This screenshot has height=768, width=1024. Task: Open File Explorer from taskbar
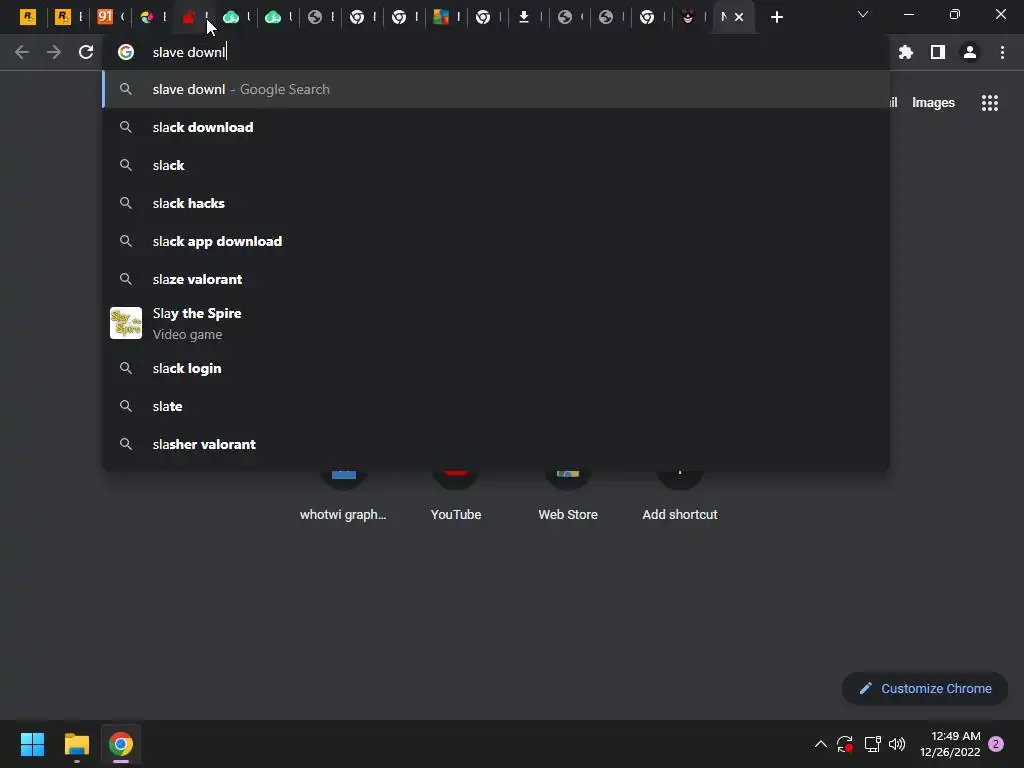tap(76, 744)
